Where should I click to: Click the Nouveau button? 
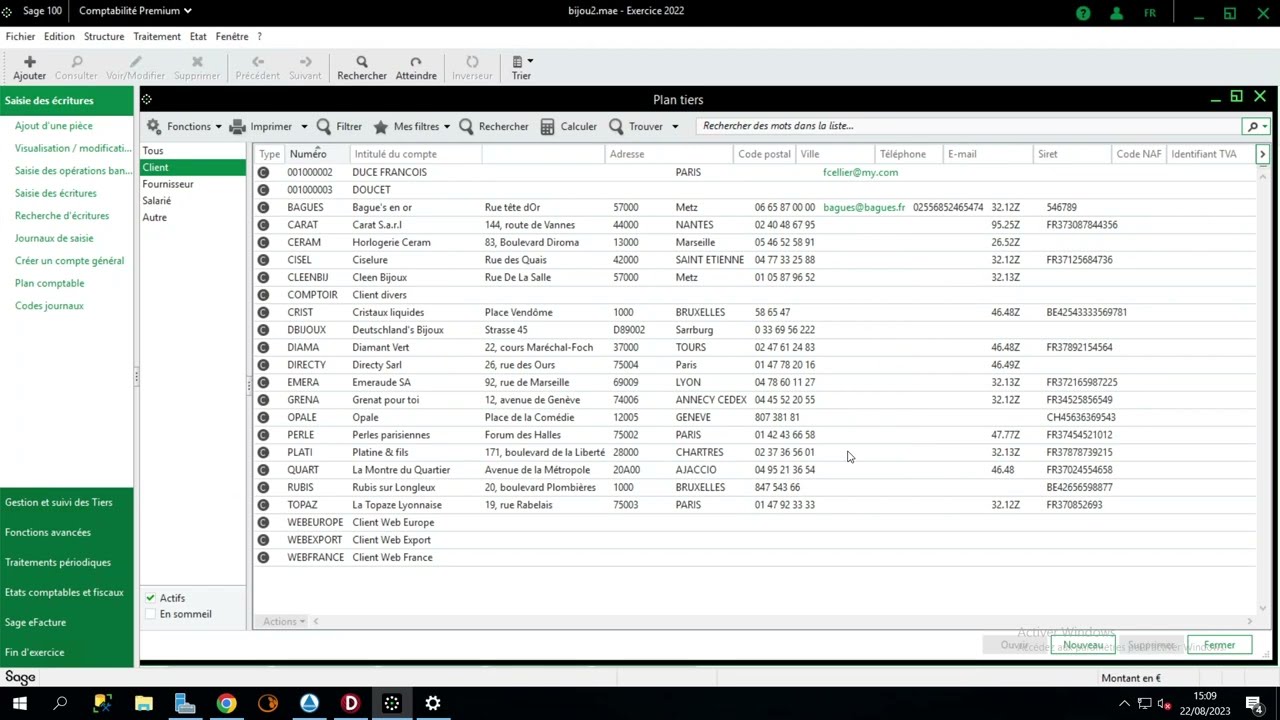point(1083,645)
